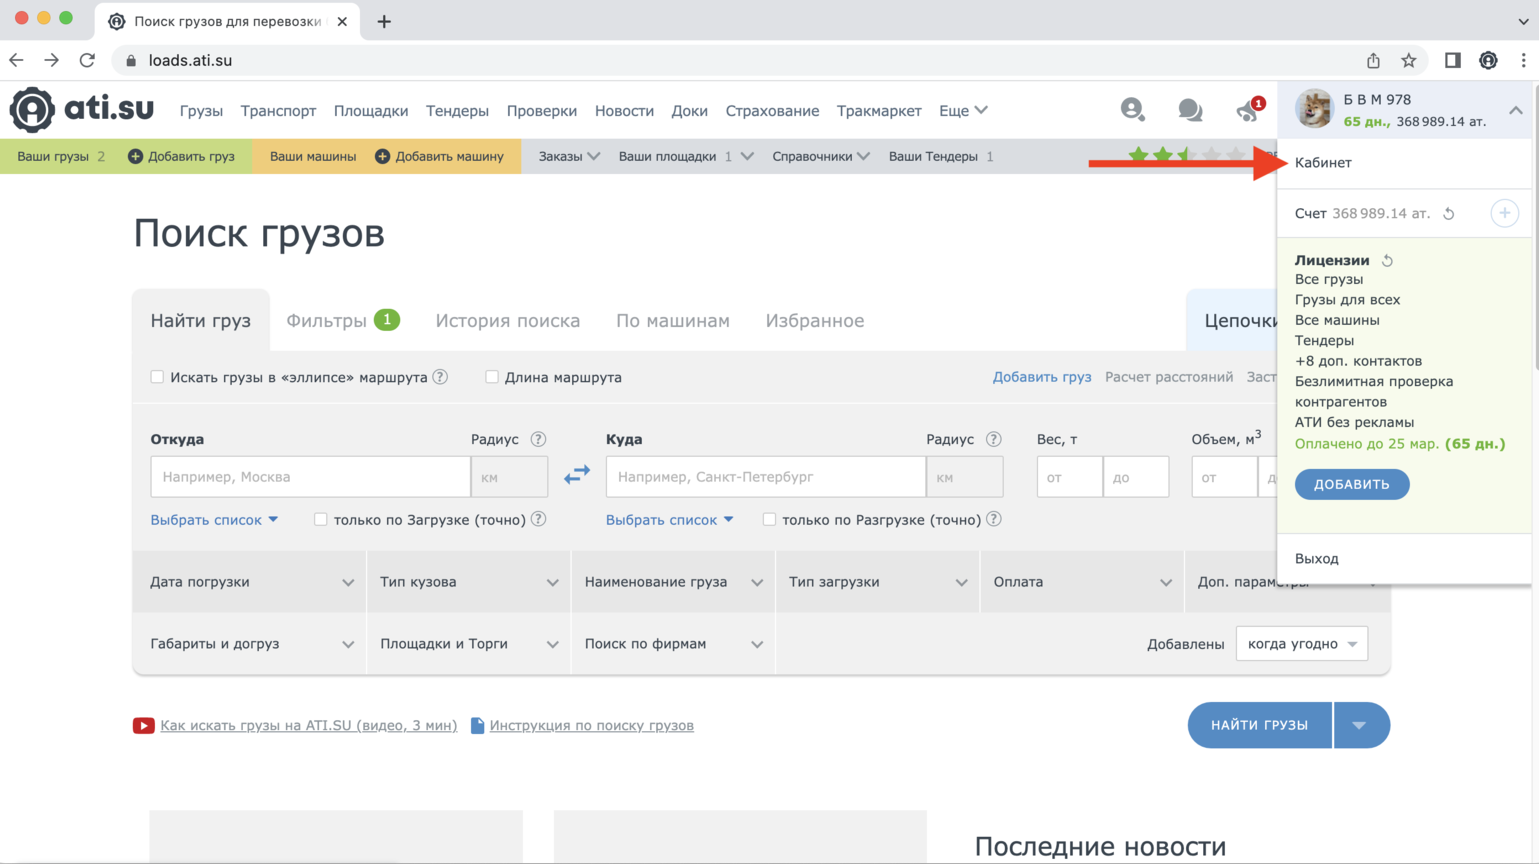Image resolution: width=1539 pixels, height=864 pixels.
Task: Click the user avatar picture
Action: click(1314, 109)
